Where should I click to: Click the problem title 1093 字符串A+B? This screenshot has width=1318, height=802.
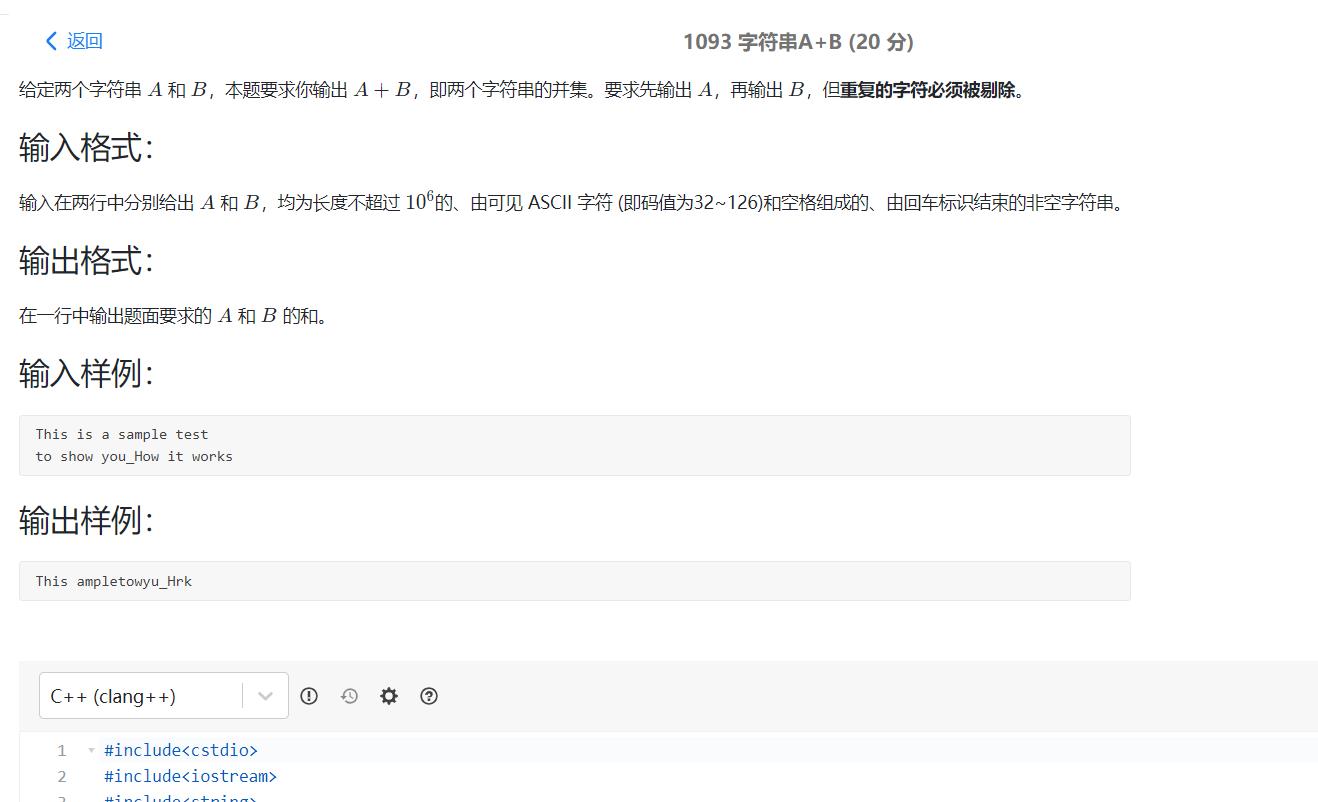(x=798, y=42)
